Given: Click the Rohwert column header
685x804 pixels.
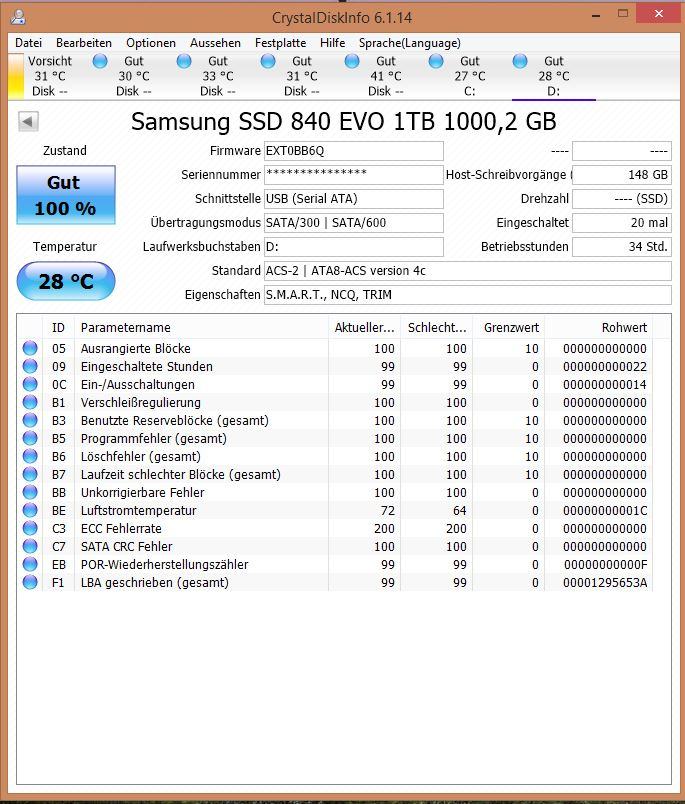Looking at the screenshot, I should click(x=598, y=327).
